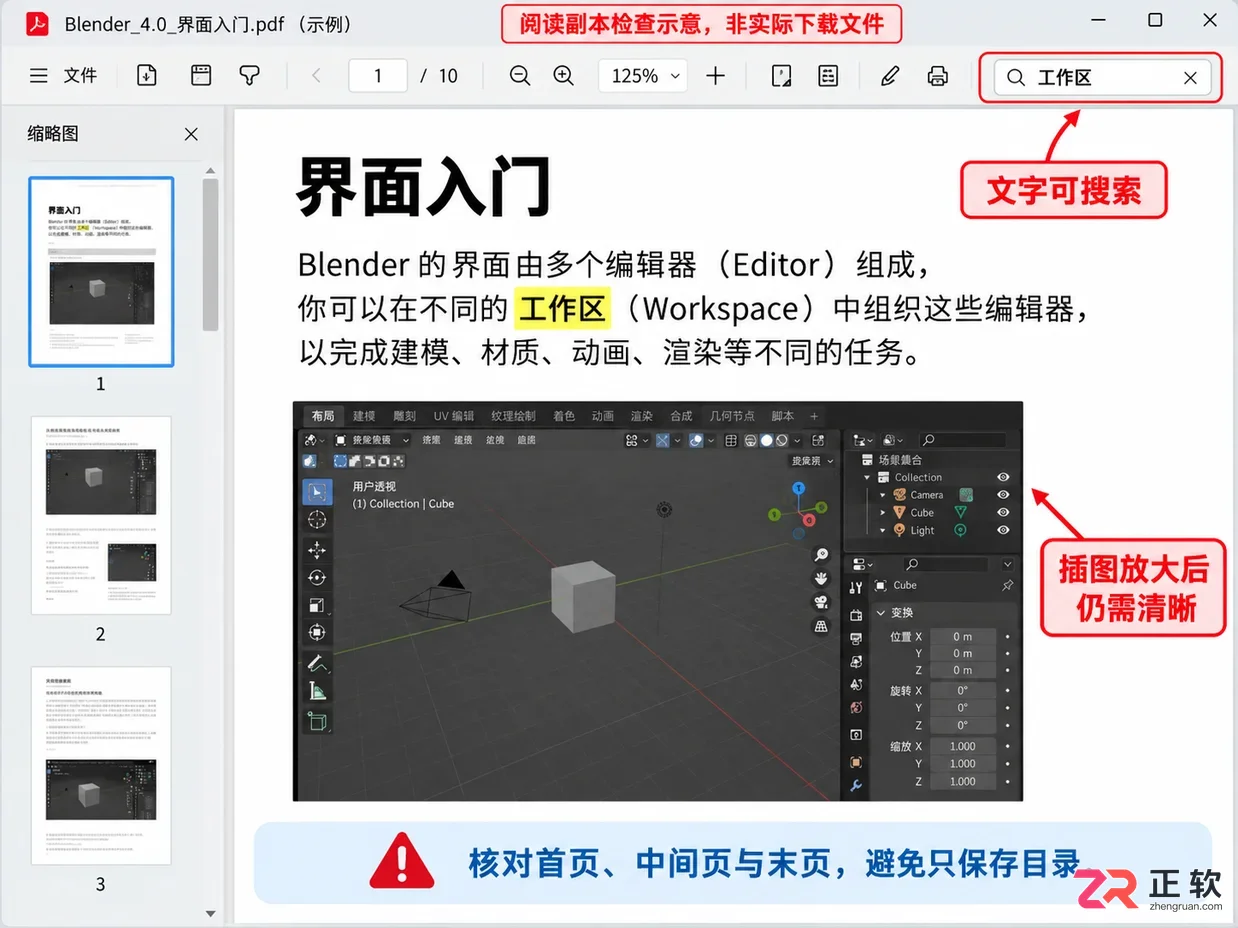Select the pen annotate tool
Image resolution: width=1238 pixels, height=928 pixels.
coord(890,76)
